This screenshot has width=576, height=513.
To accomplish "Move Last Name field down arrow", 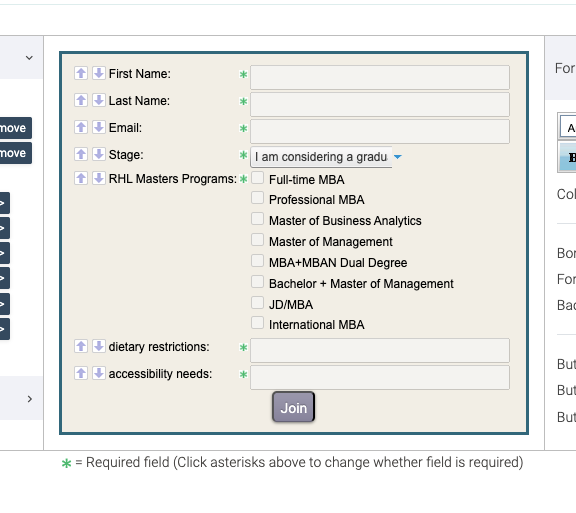I will pos(98,100).
